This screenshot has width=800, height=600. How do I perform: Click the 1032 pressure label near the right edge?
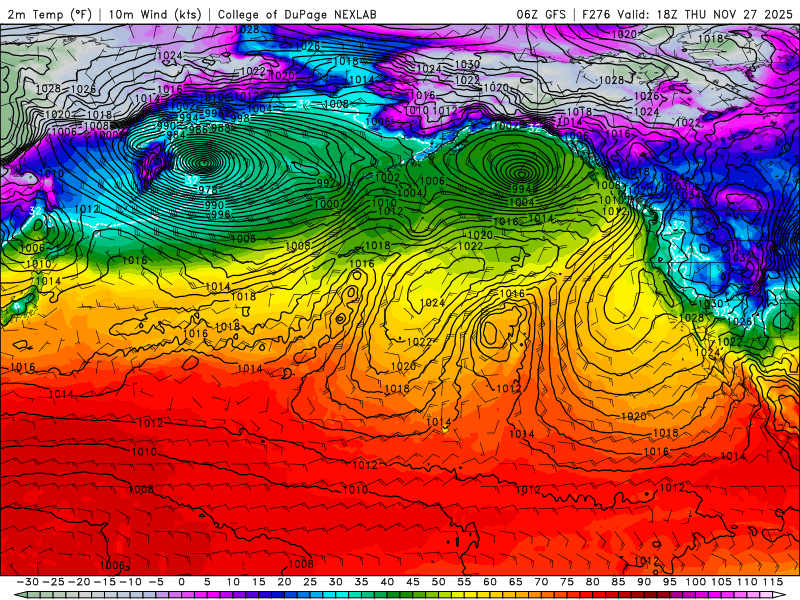point(739,258)
